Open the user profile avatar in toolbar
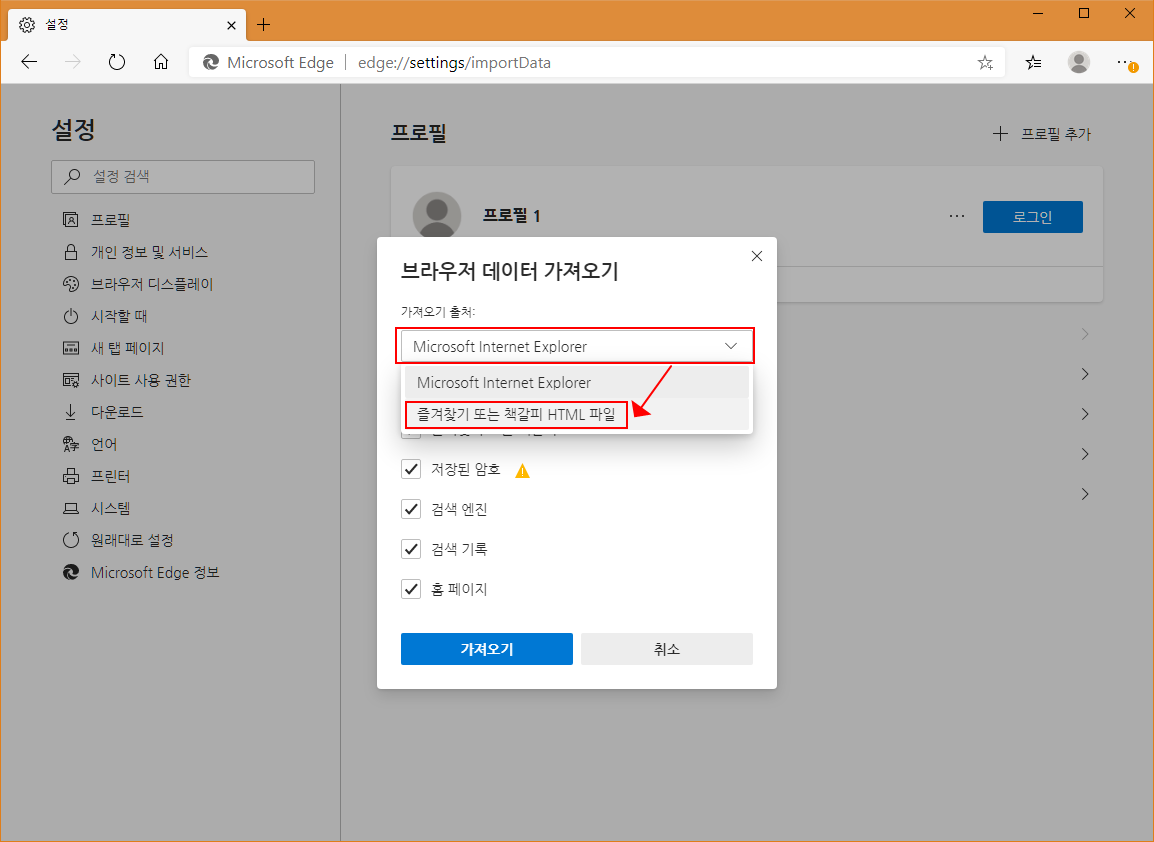Image resolution: width=1154 pixels, height=842 pixels. tap(1079, 63)
